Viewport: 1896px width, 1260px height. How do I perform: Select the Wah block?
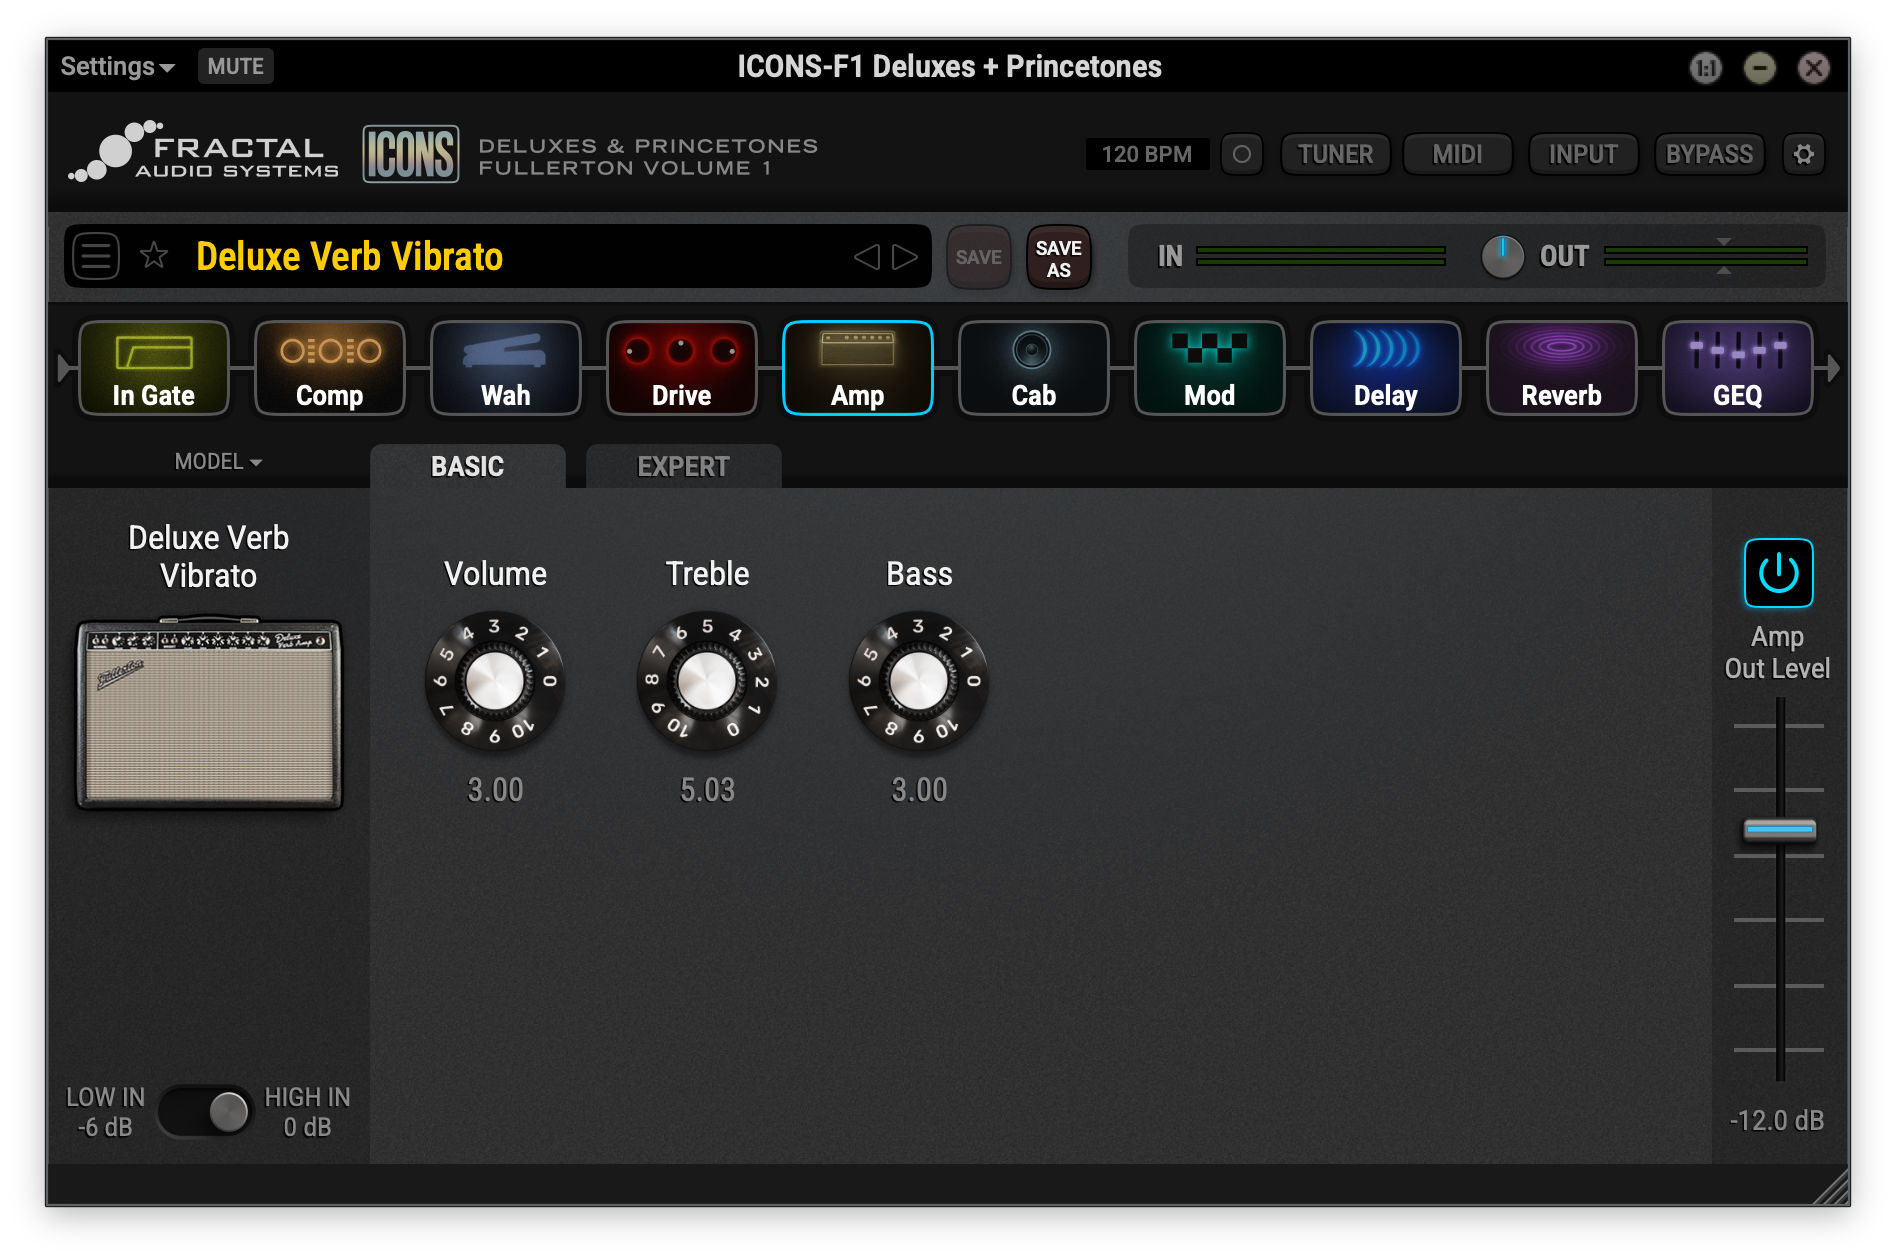point(505,368)
